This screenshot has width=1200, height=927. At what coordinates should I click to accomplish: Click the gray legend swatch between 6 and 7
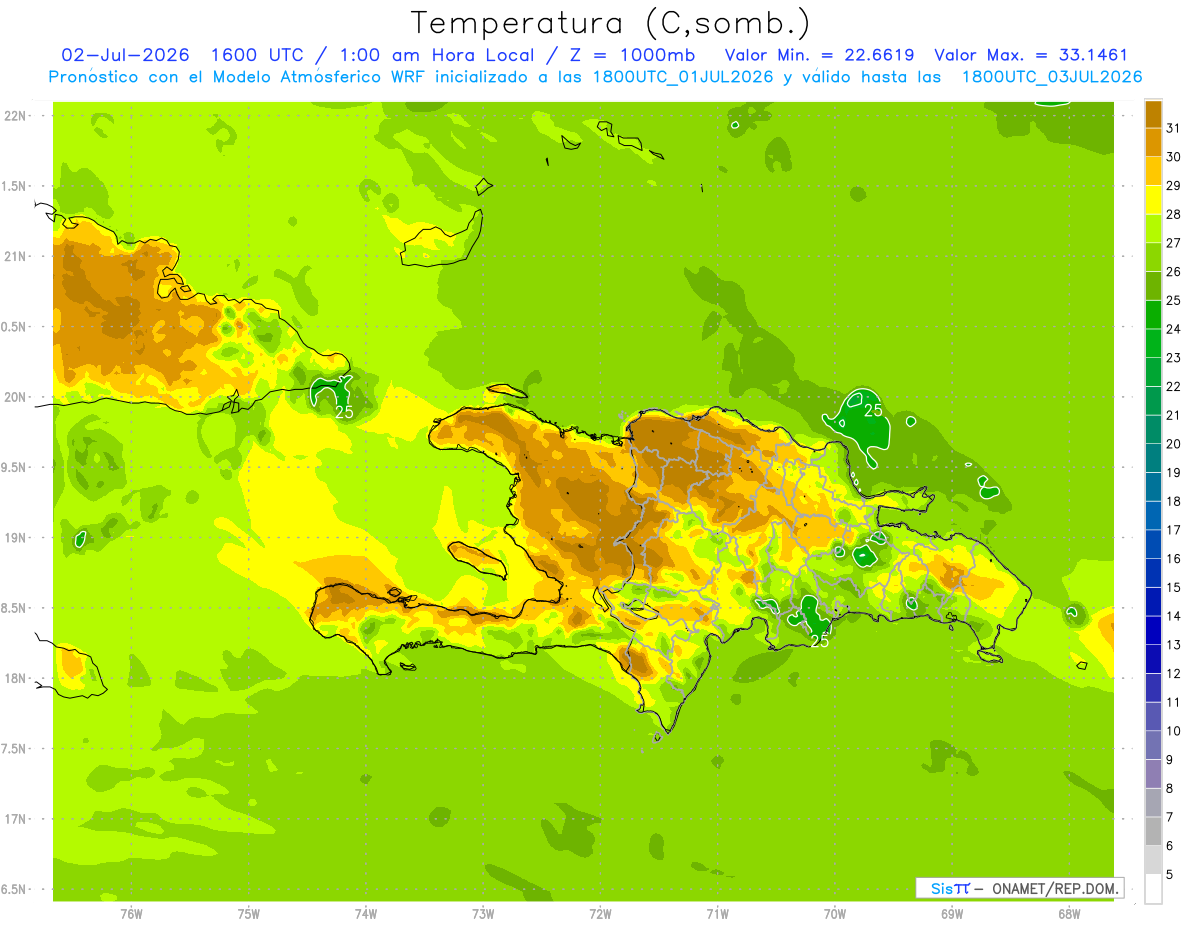pos(1153,831)
